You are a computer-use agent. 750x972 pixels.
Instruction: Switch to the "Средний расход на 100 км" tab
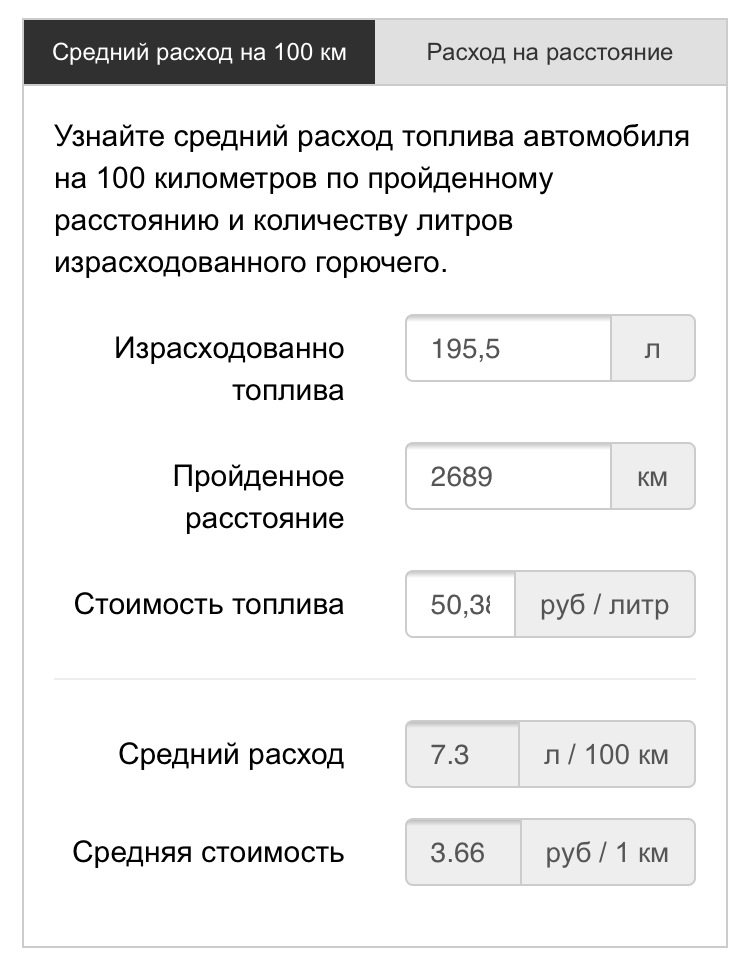(x=199, y=52)
